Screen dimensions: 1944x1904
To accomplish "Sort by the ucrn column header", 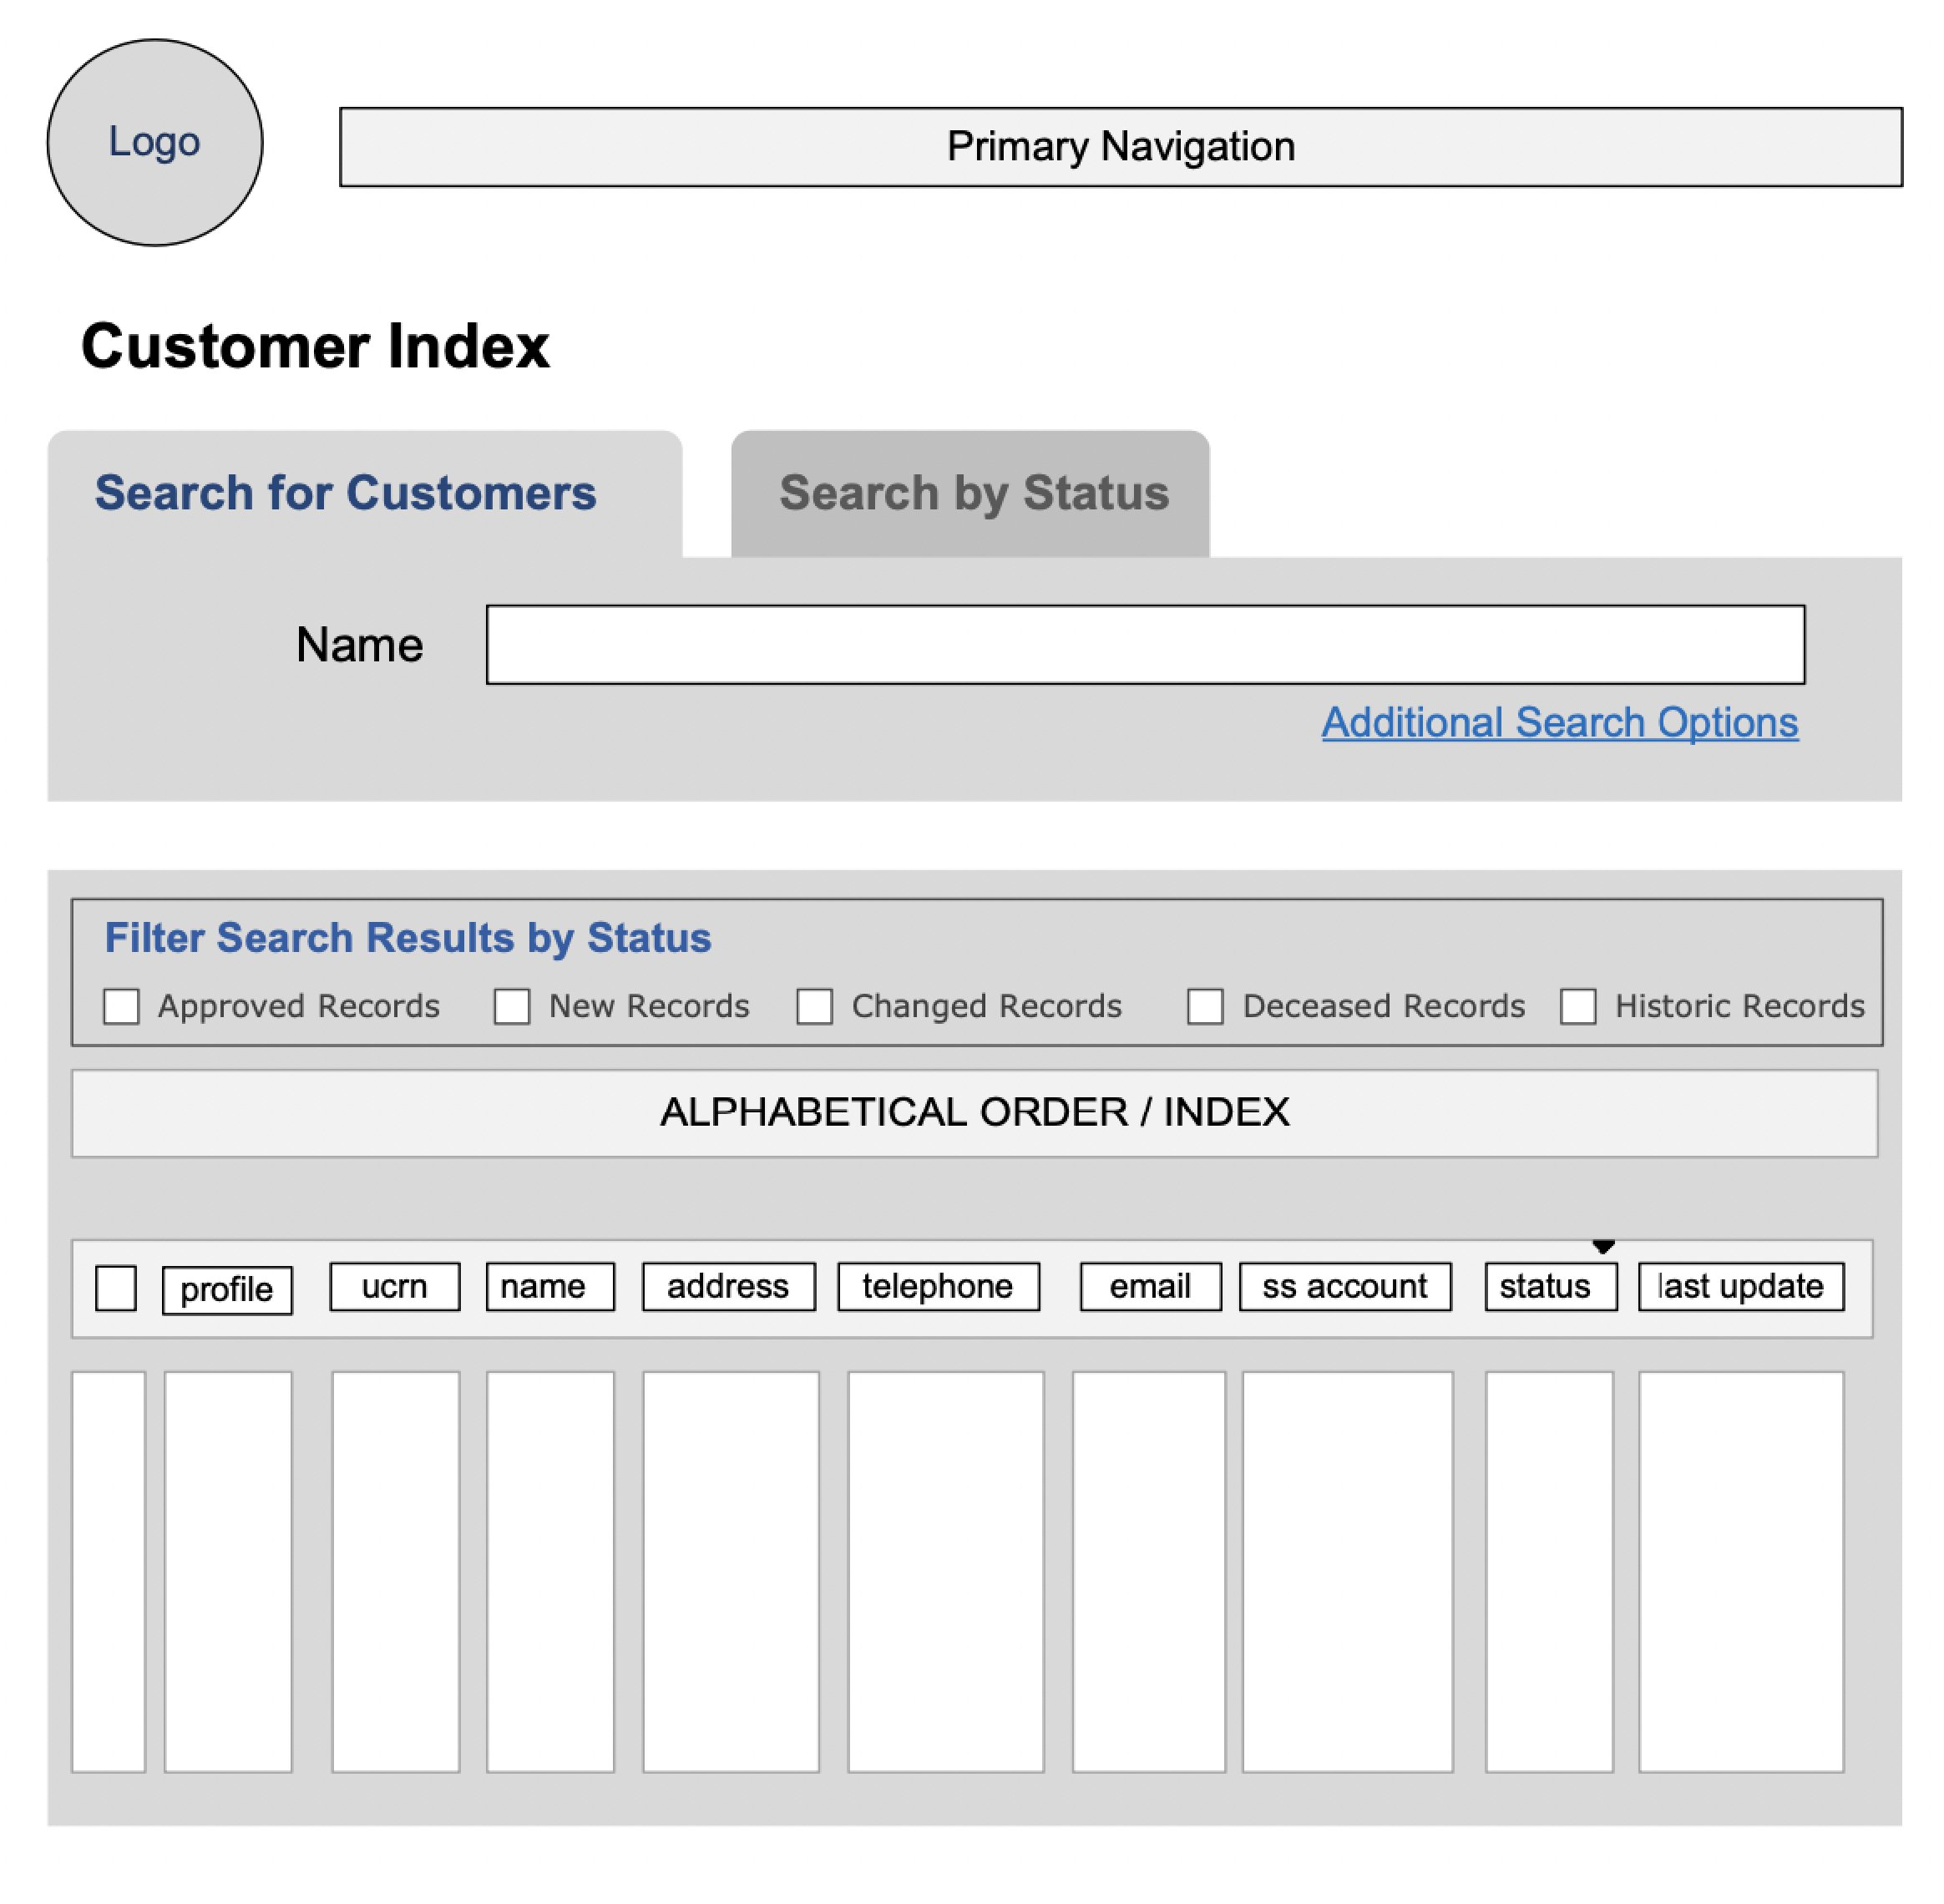I will pos(395,1286).
